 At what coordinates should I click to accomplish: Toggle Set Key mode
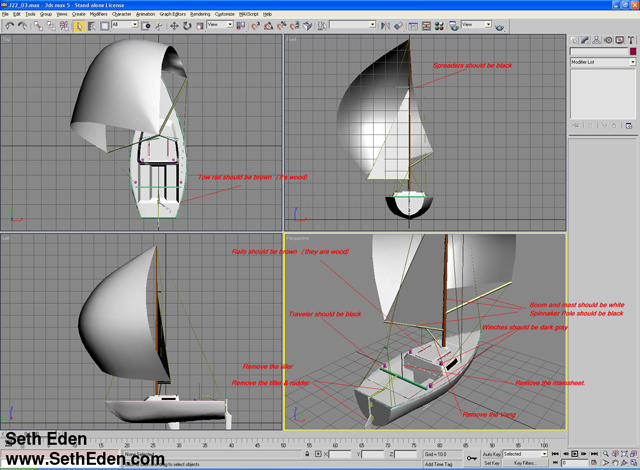pos(490,463)
